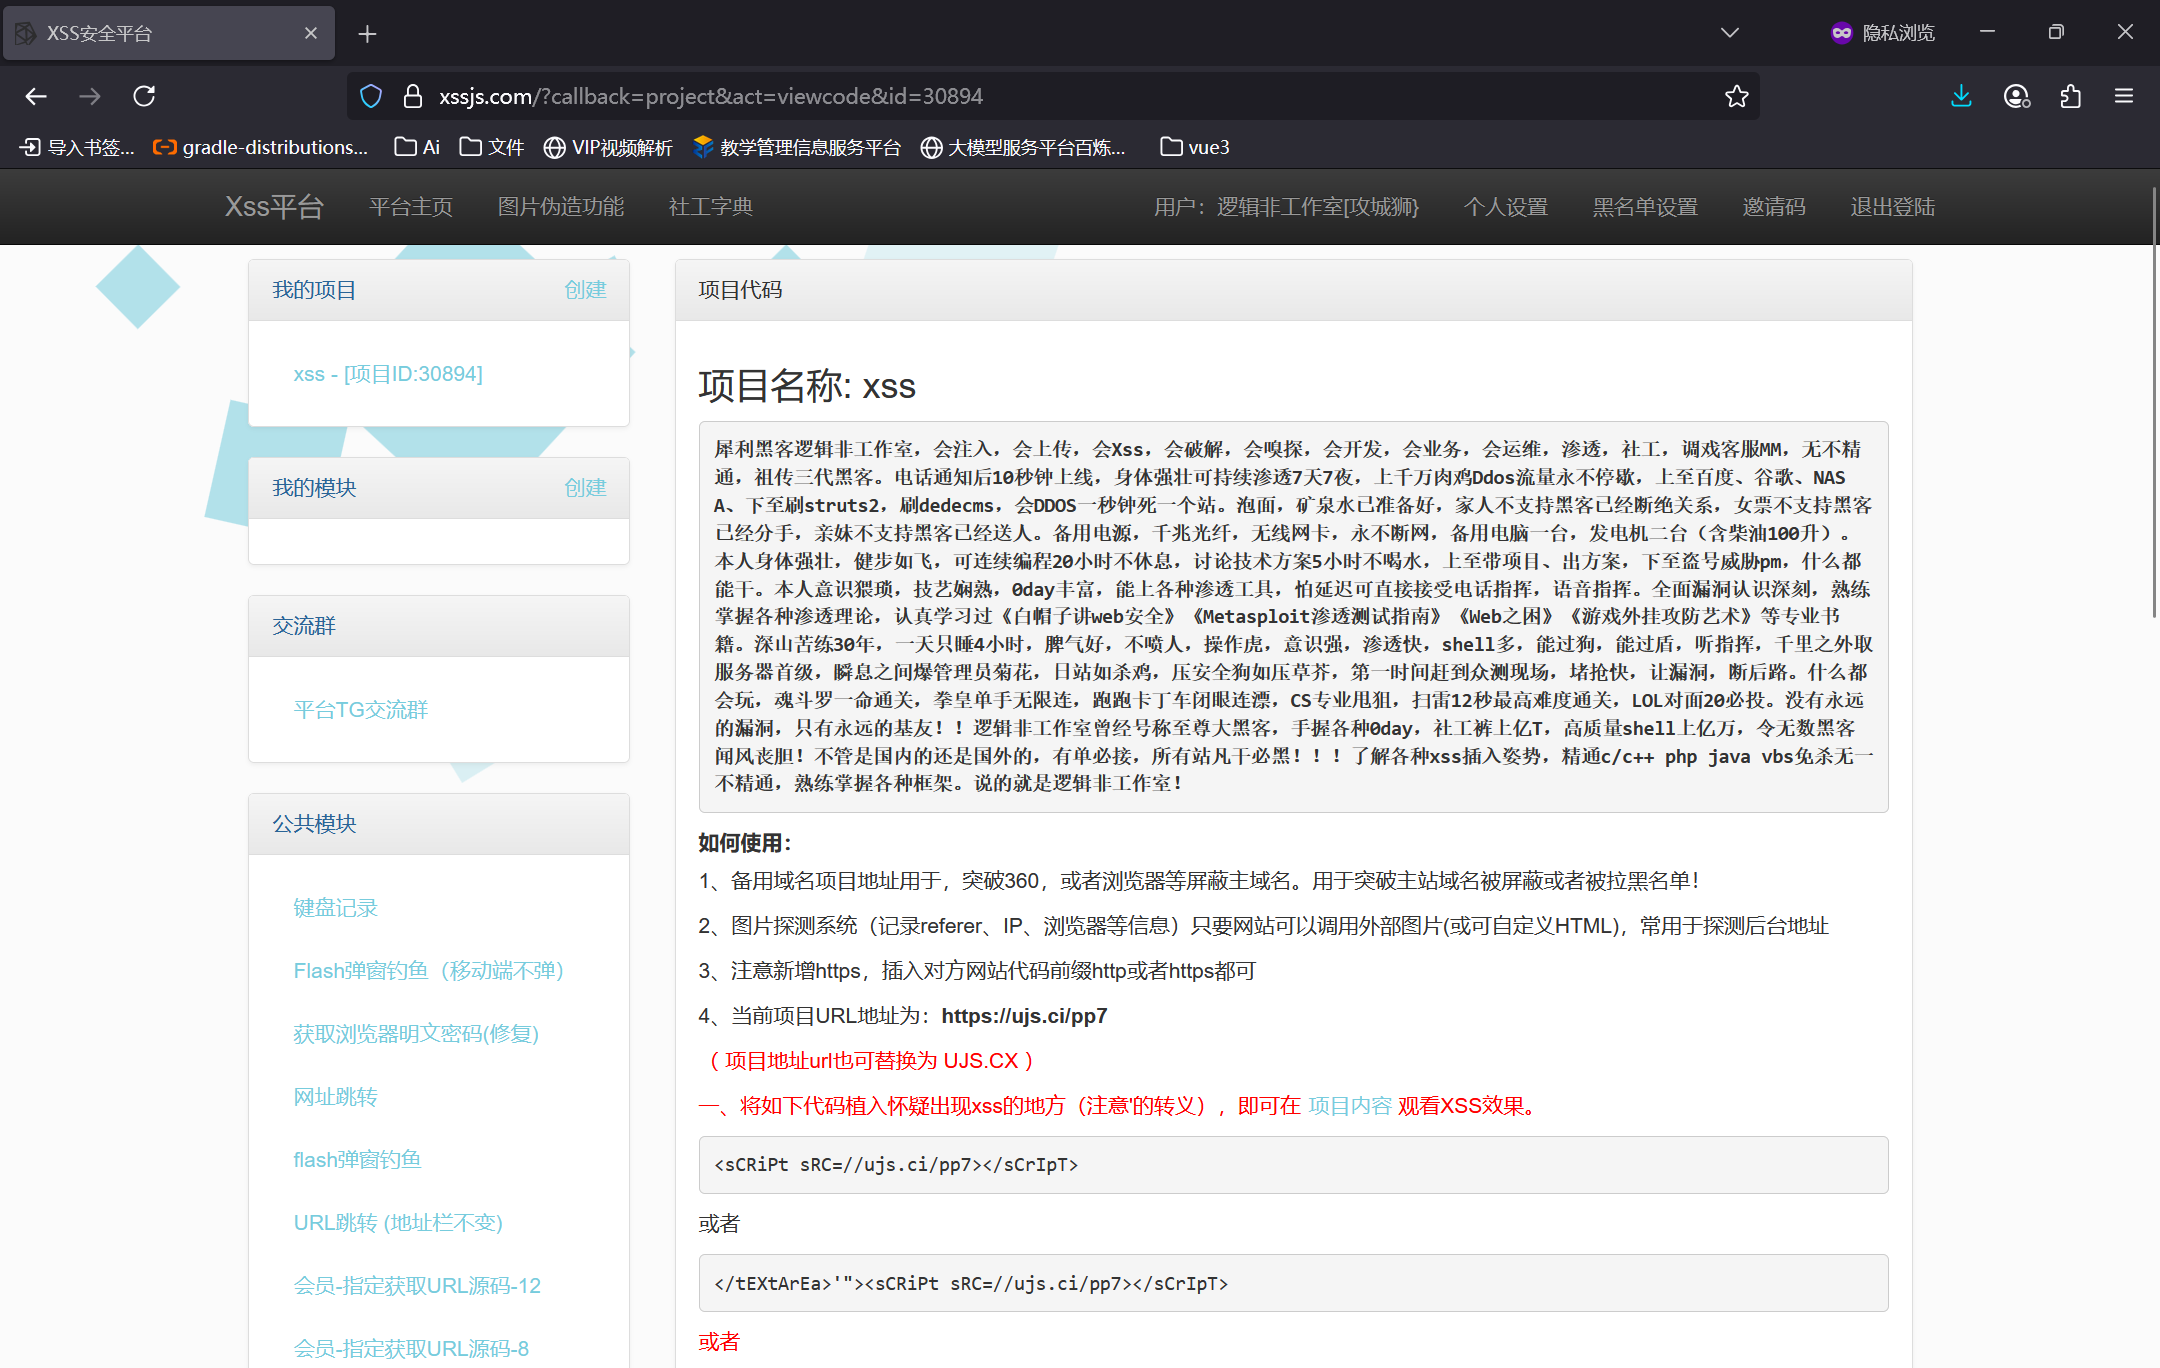Viewport: 2160px width, 1368px height.
Task: Open the 导入书签 bookmark item
Action: (x=77, y=147)
